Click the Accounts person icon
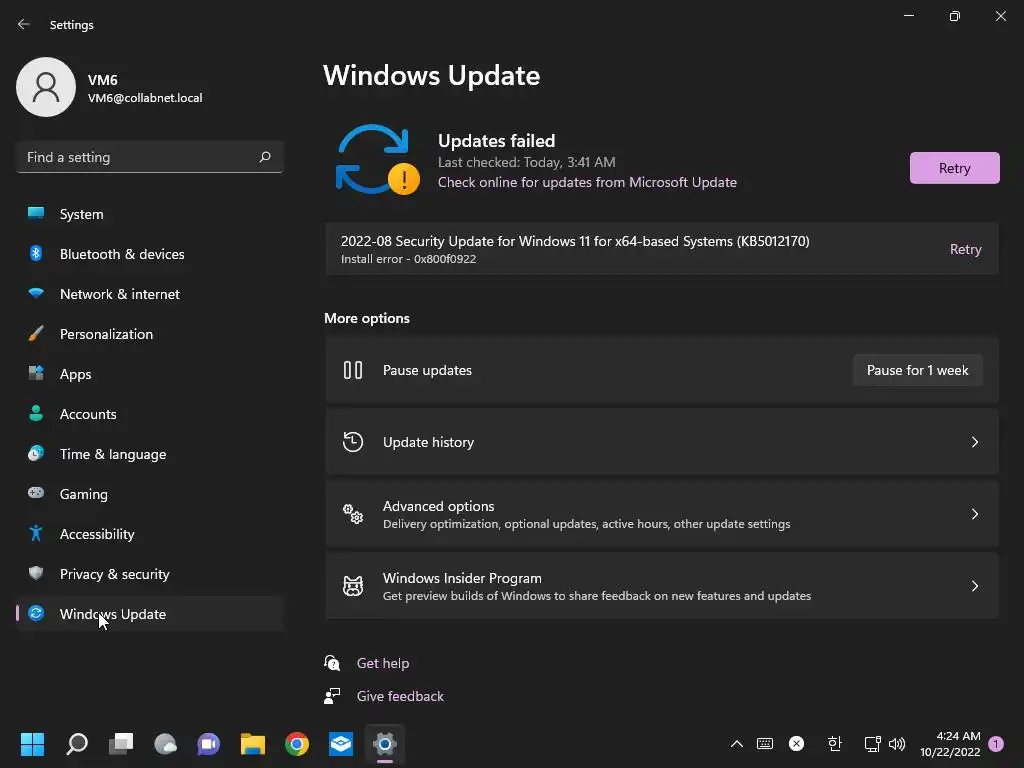Image resolution: width=1024 pixels, height=768 pixels. pos(36,413)
